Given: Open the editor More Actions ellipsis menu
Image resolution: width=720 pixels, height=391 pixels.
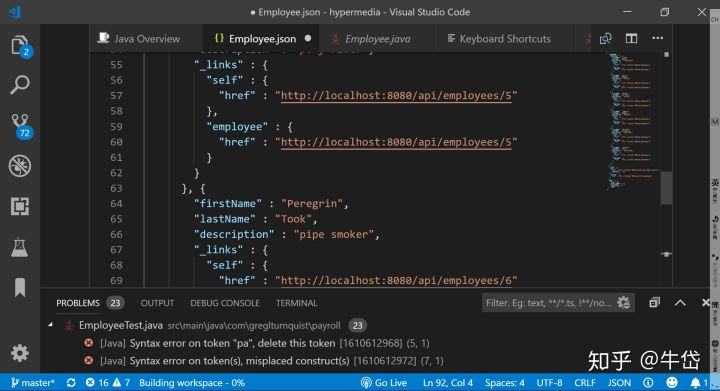Looking at the screenshot, I should pos(658,38).
